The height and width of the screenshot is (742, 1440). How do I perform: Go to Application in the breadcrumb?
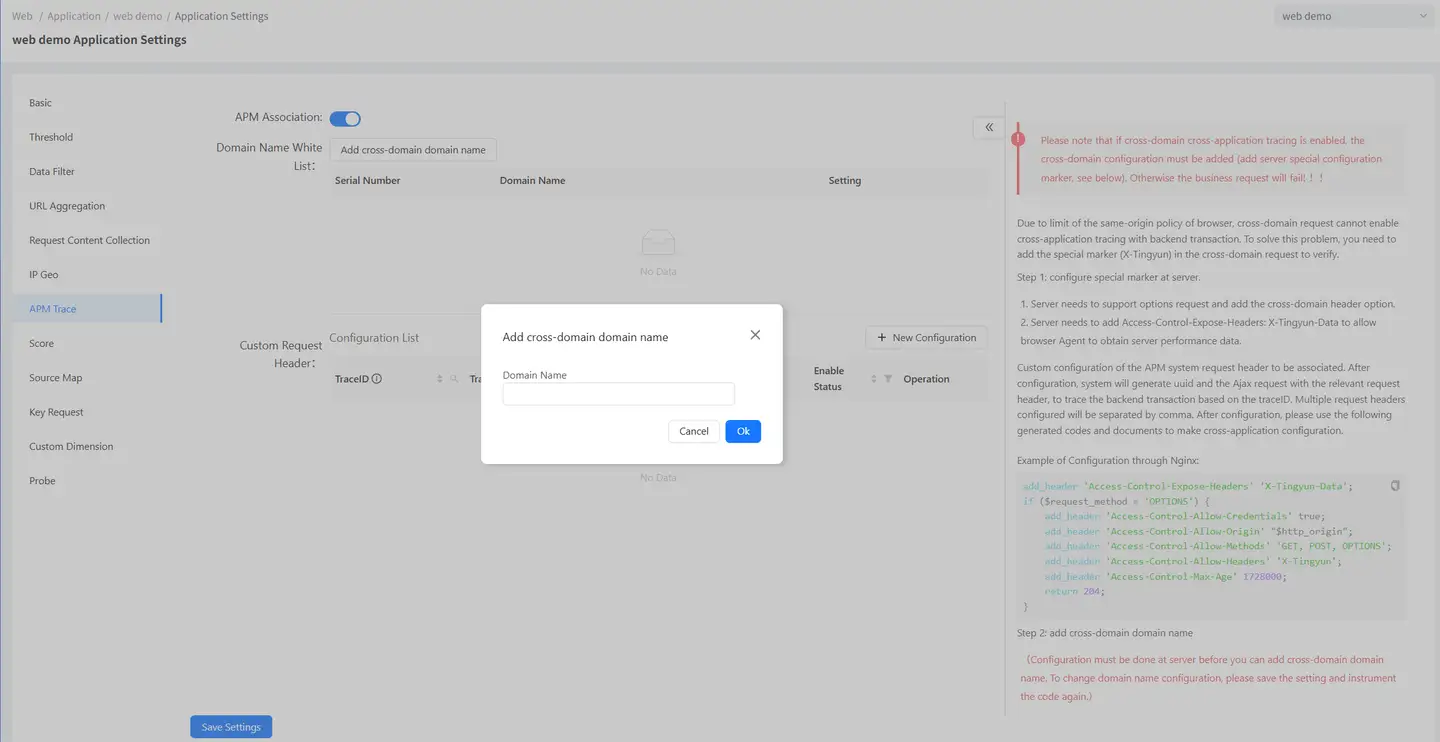point(74,16)
